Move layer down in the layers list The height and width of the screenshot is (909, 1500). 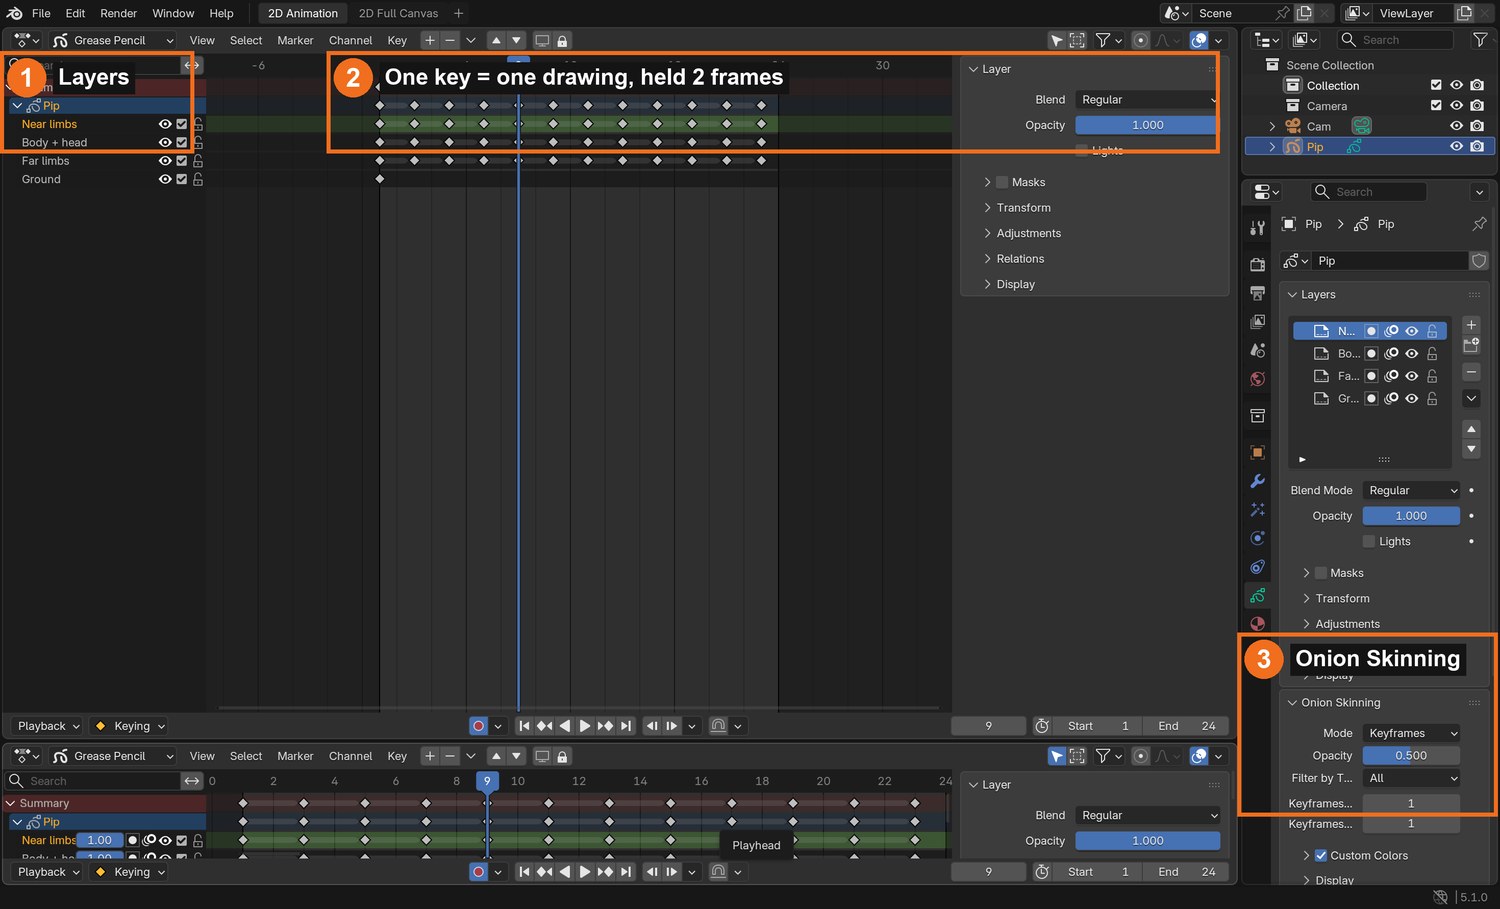(1471, 450)
